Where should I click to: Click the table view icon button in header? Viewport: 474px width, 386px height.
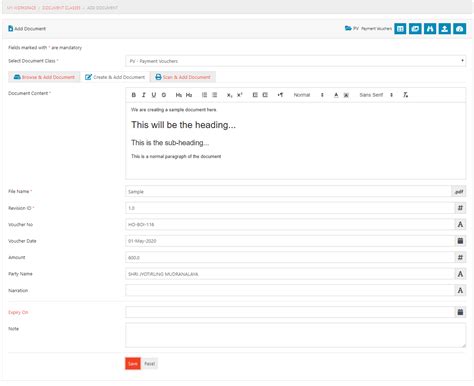400,29
